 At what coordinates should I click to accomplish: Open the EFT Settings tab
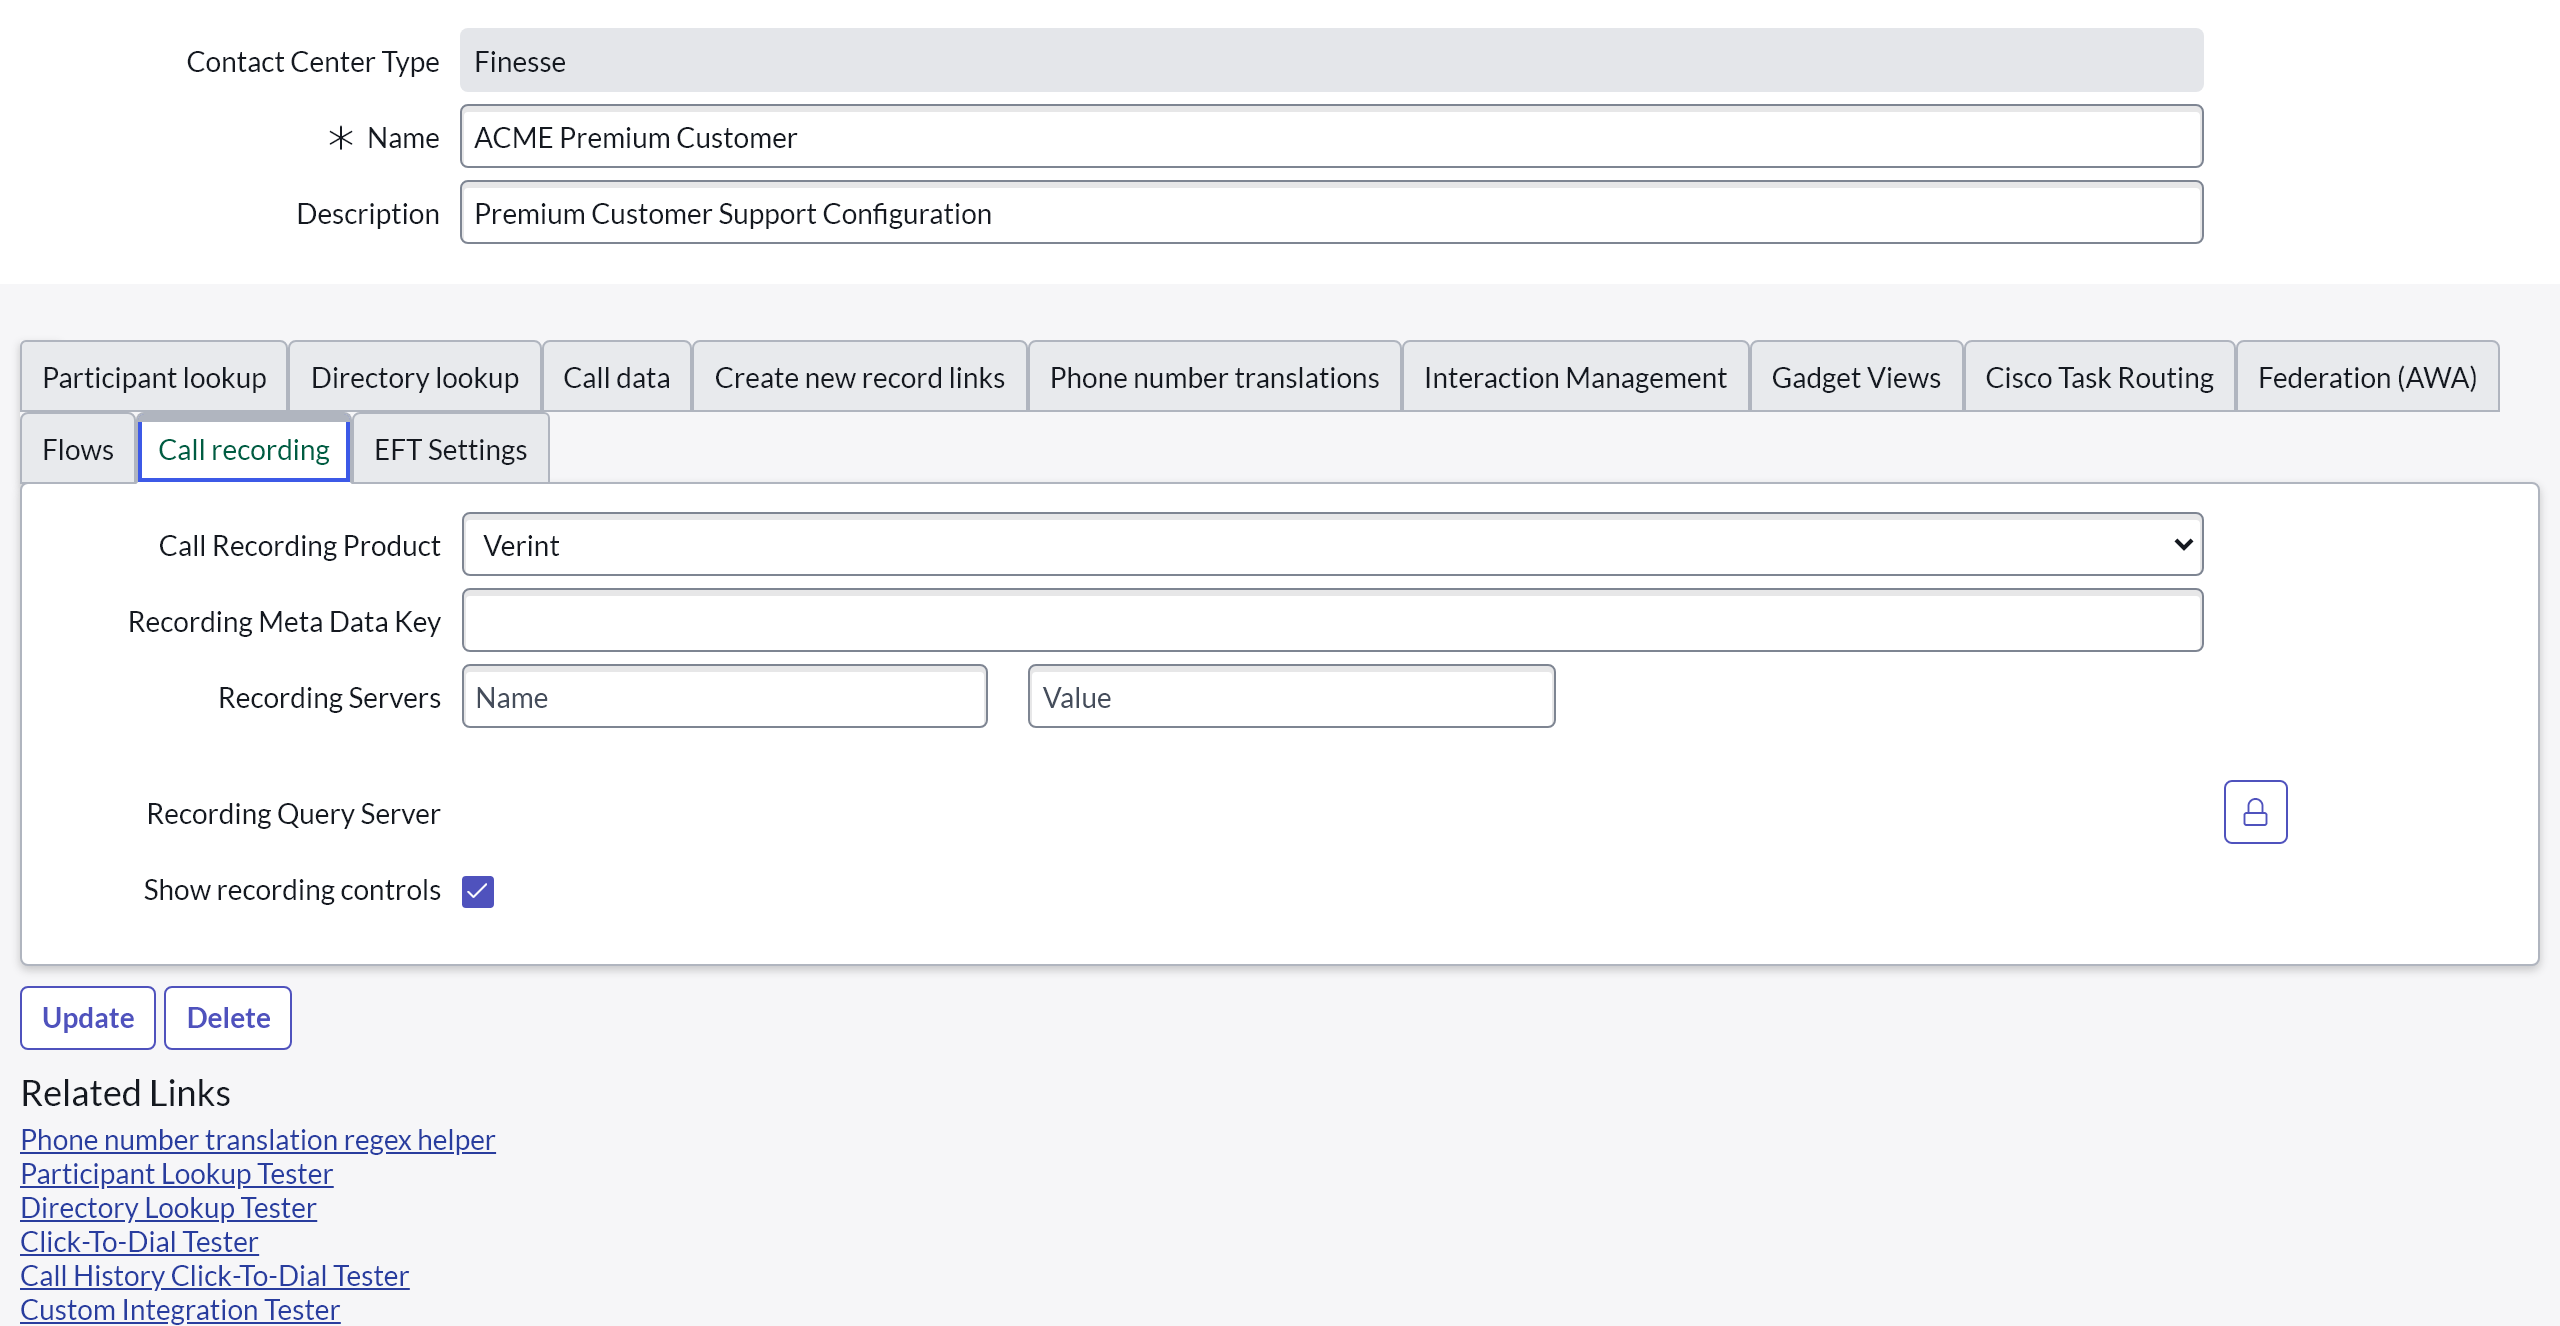(450, 449)
